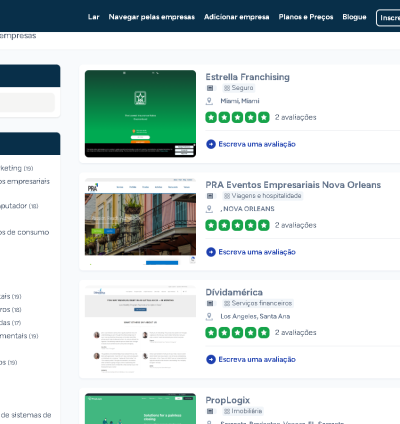Go to Planos e Preços page

click(x=306, y=17)
